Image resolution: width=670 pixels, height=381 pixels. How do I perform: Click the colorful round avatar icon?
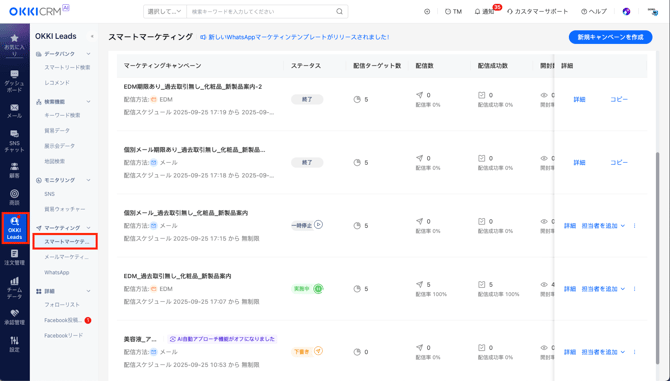[626, 12]
